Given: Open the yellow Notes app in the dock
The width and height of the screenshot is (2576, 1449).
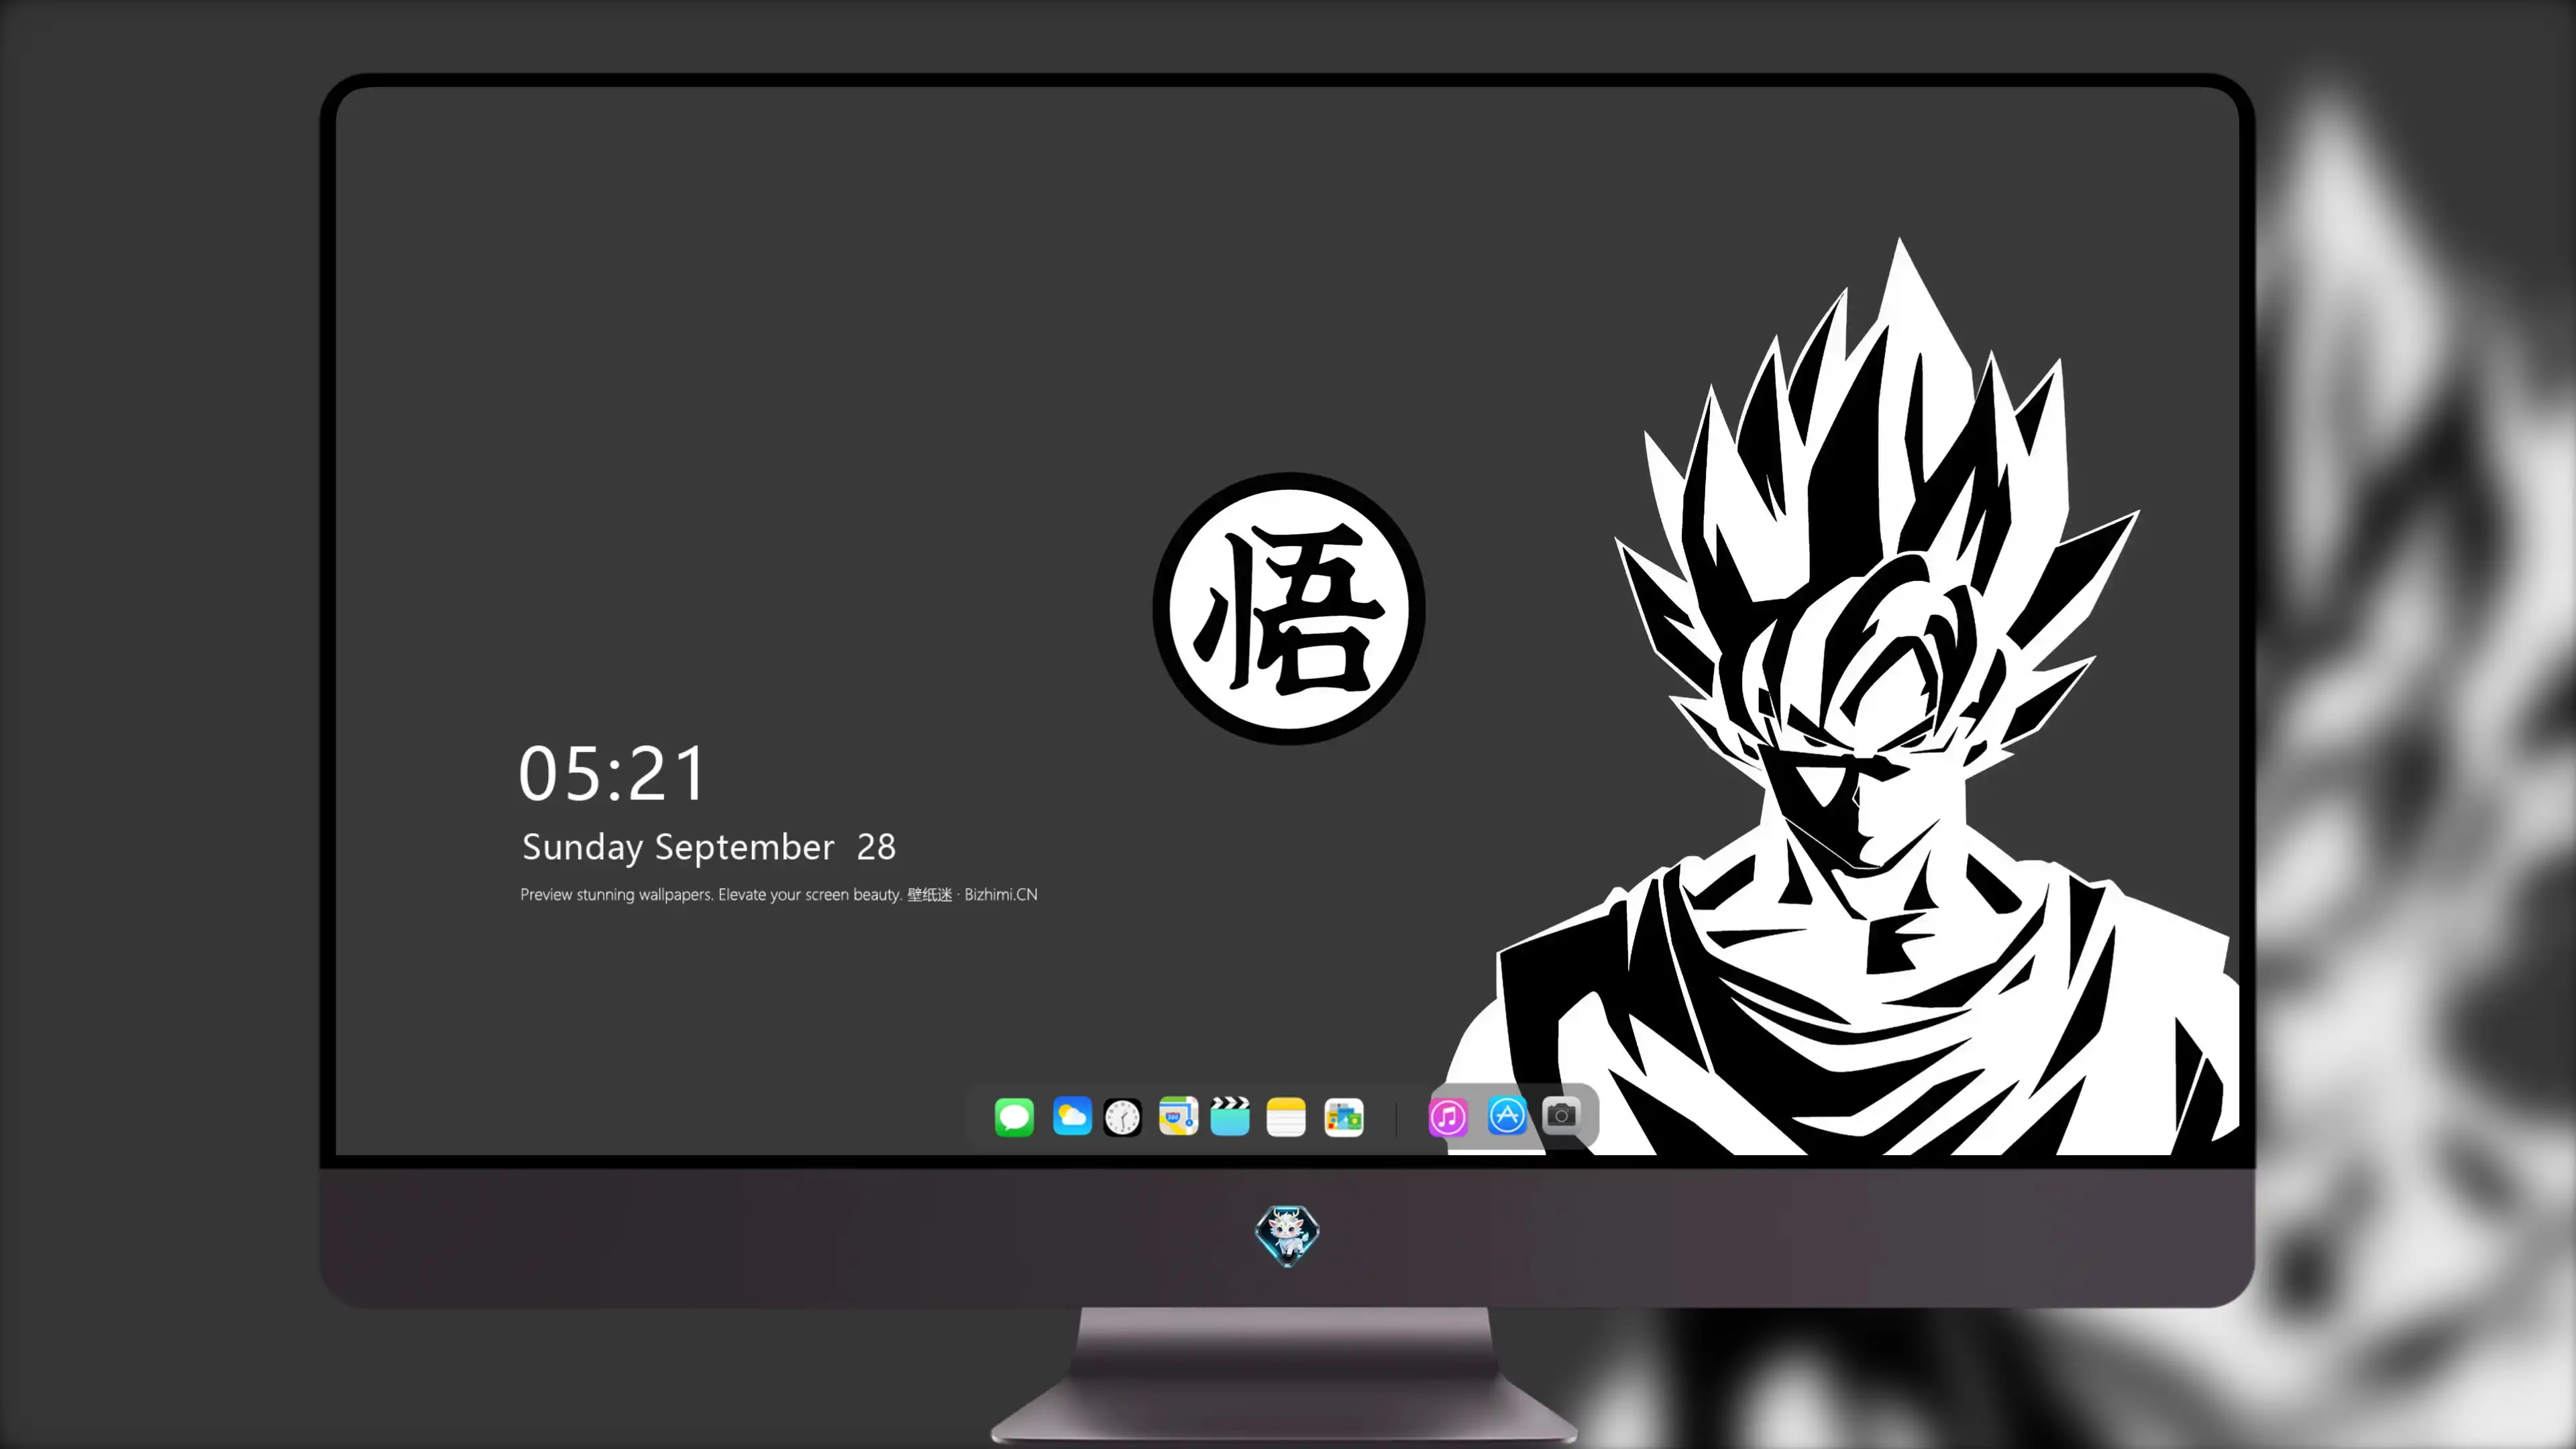Looking at the screenshot, I should 1286,1117.
